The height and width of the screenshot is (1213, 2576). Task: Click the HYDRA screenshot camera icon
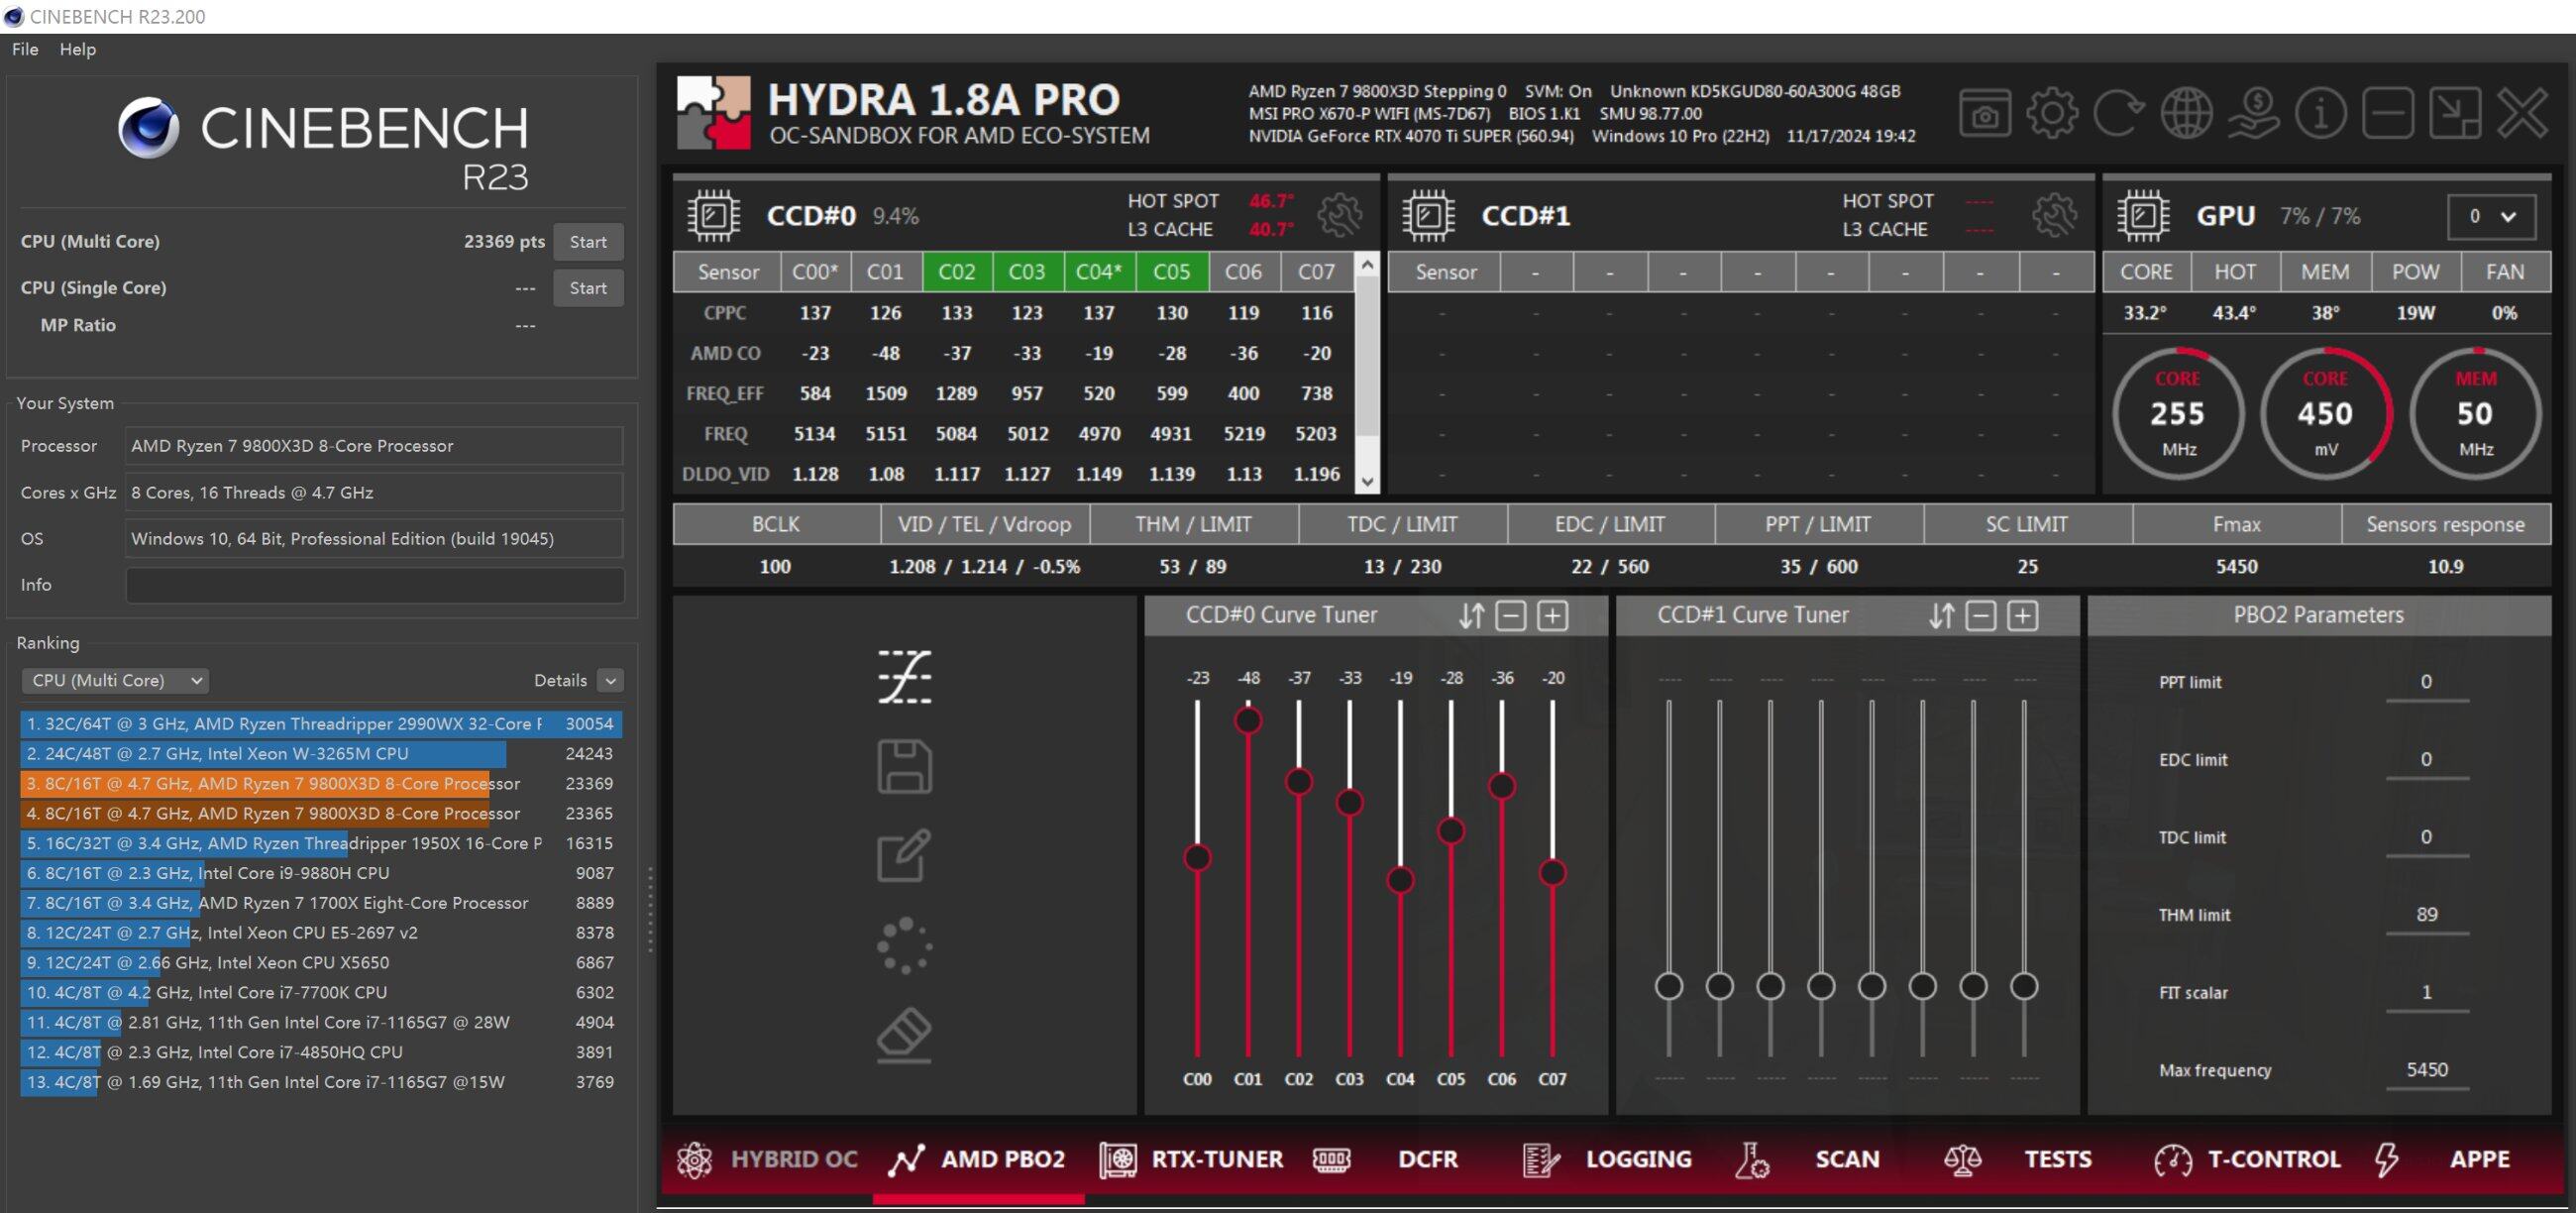[x=1985, y=113]
